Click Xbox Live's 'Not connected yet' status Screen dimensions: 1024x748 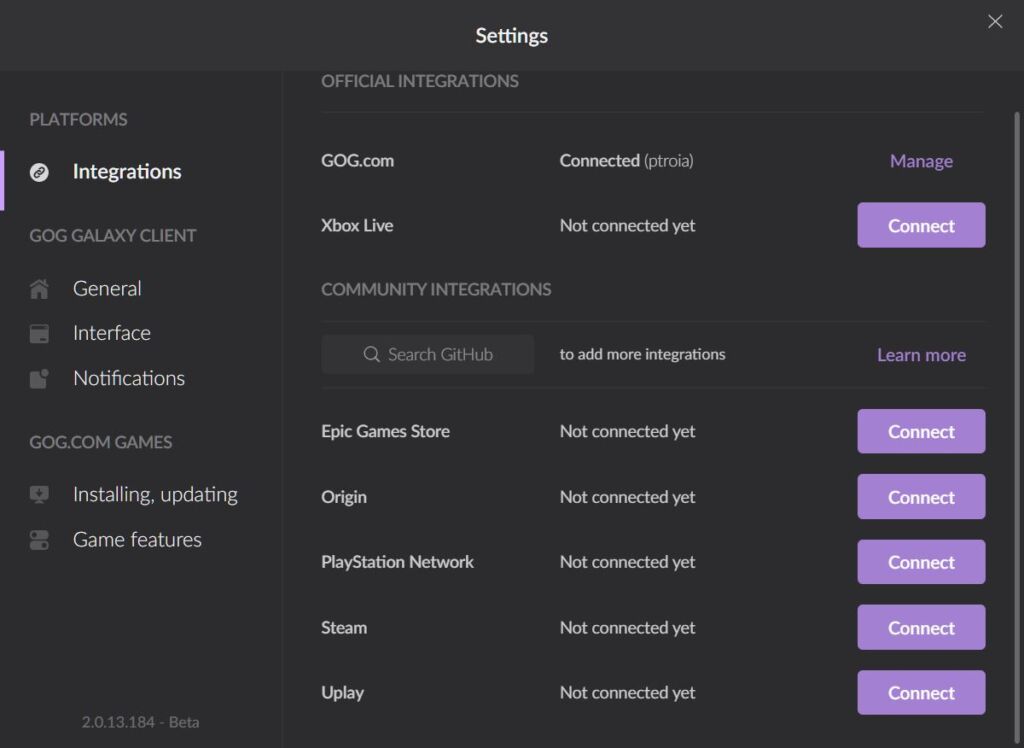click(627, 225)
